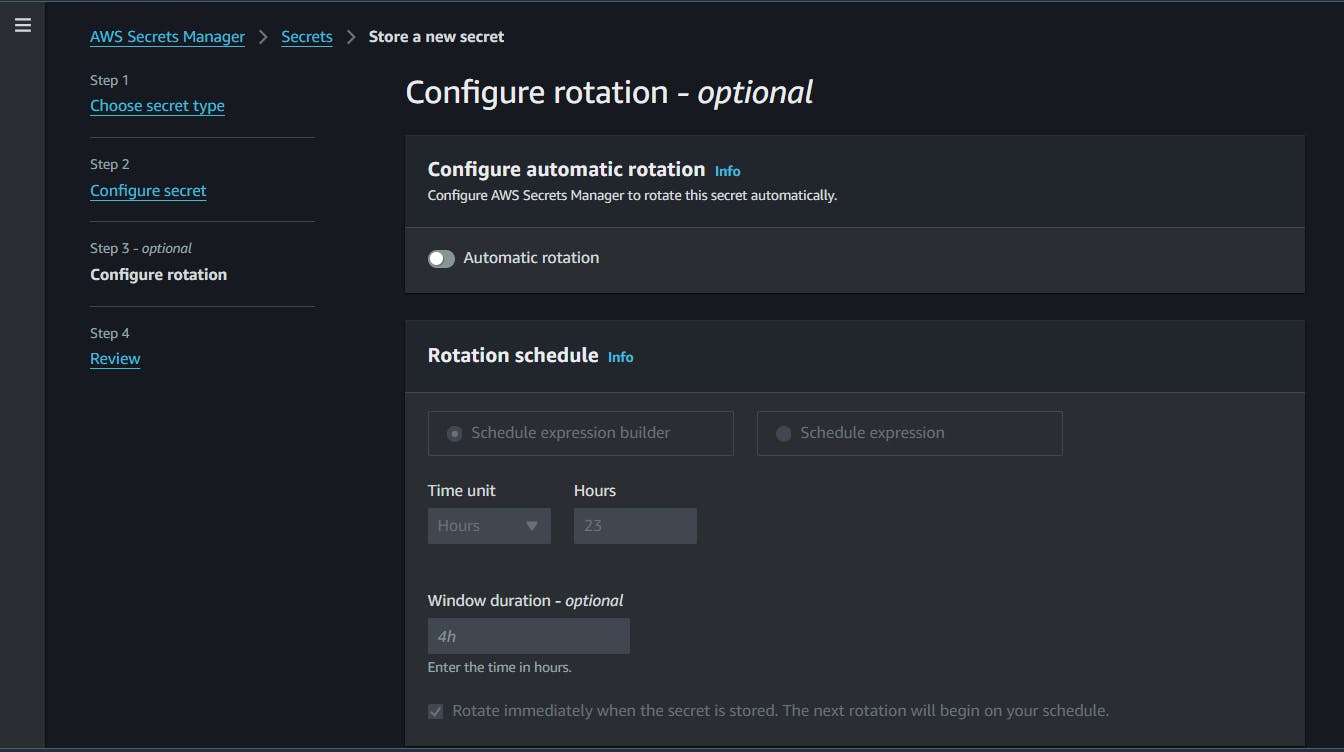
Task: Open Info for Configure automatic rotation
Action: click(x=727, y=171)
